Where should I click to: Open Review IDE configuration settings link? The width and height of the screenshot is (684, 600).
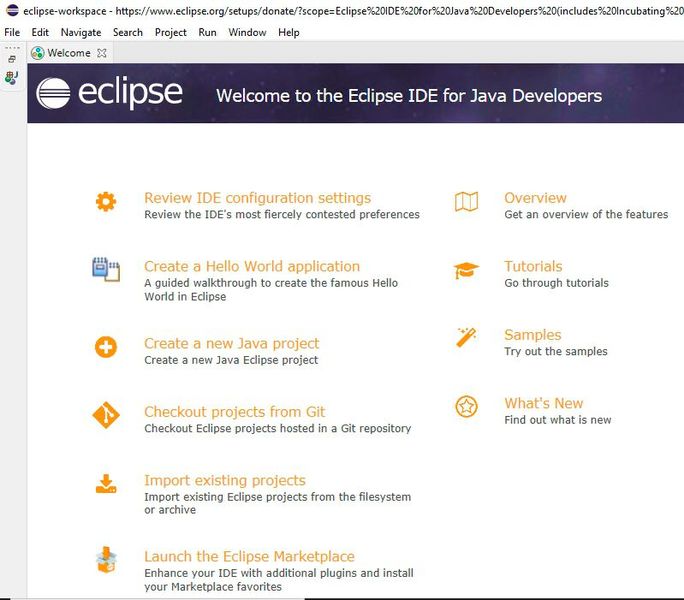257,198
